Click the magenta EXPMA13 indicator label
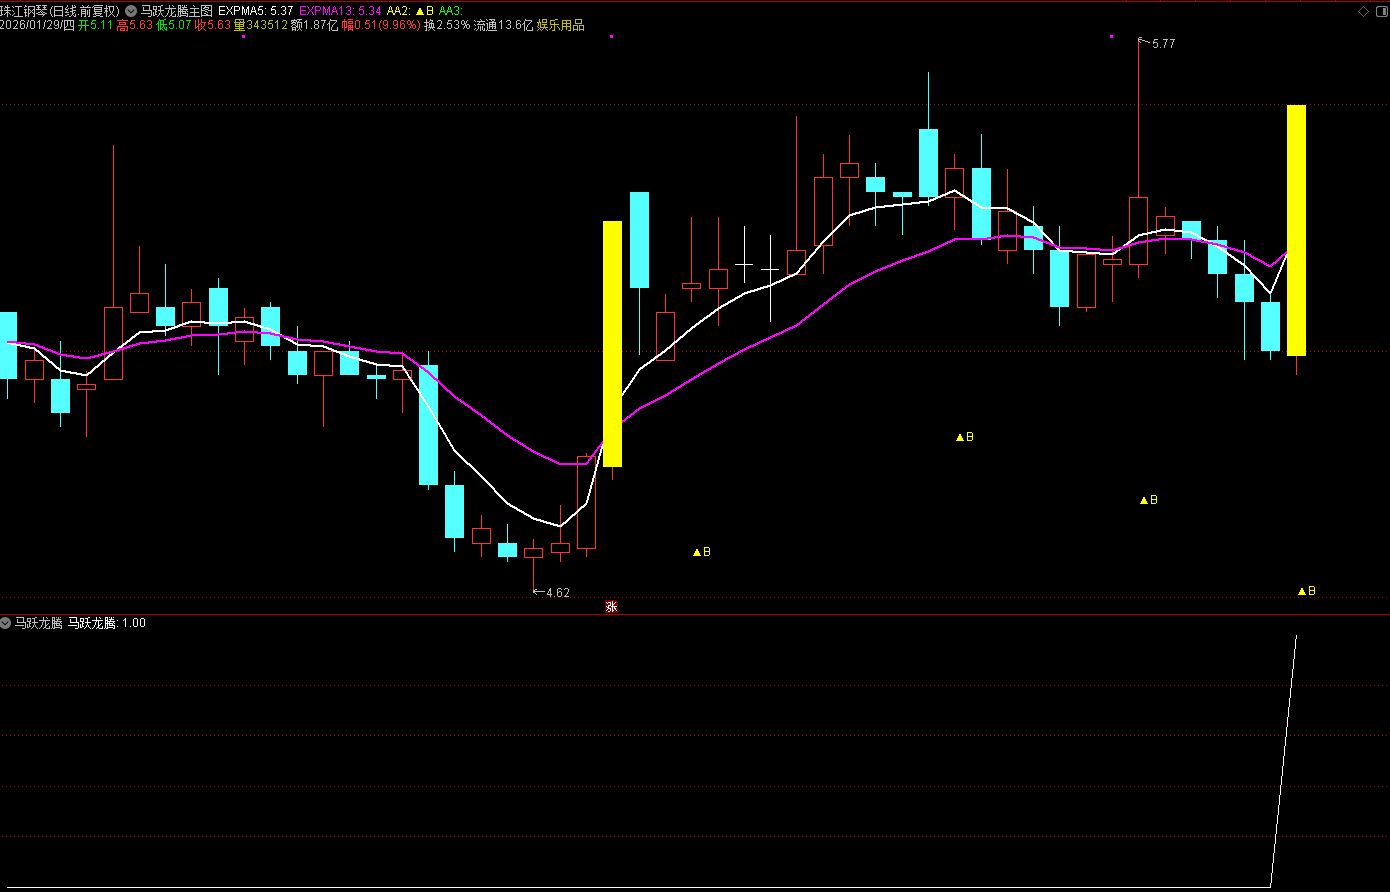1390x892 pixels. point(340,10)
